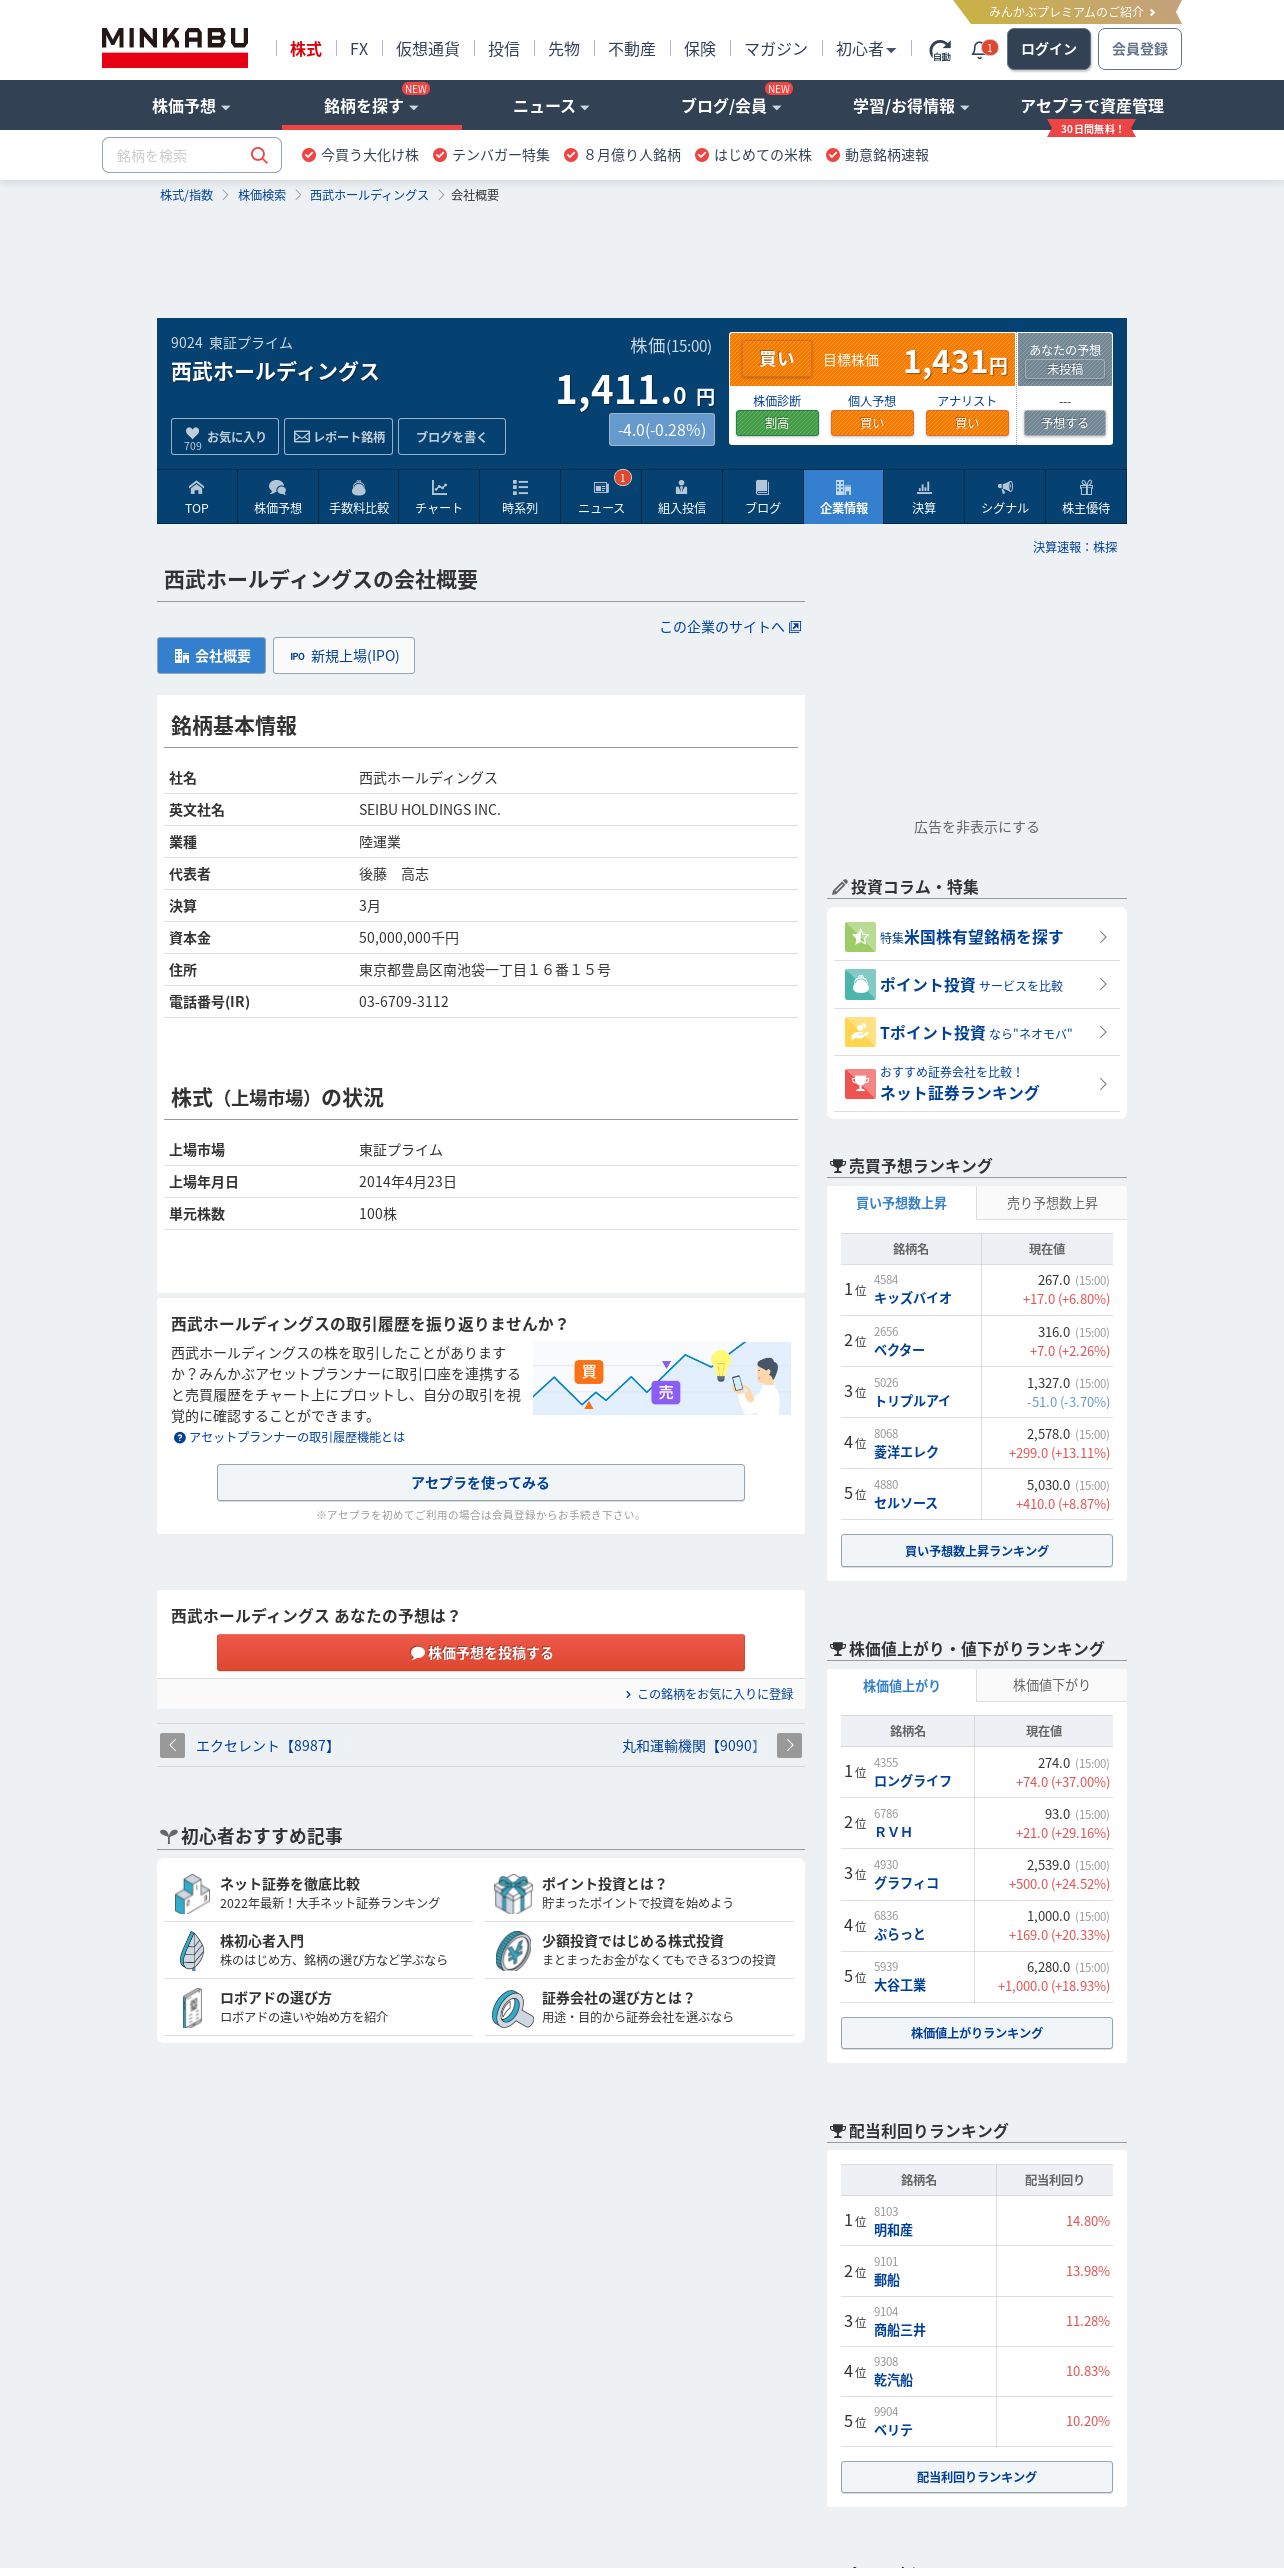Open the ロングライフ stock link
Viewport: 1284px width, 2568px height.
[x=913, y=1781]
